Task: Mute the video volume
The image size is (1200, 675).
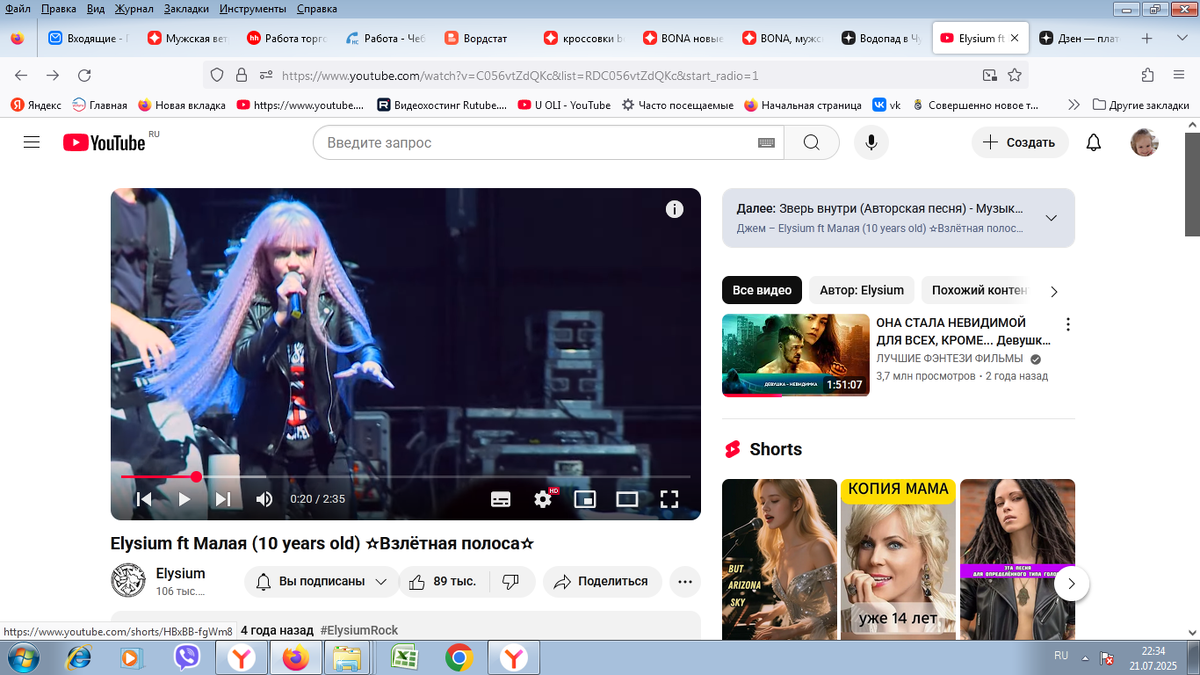Action: (264, 499)
